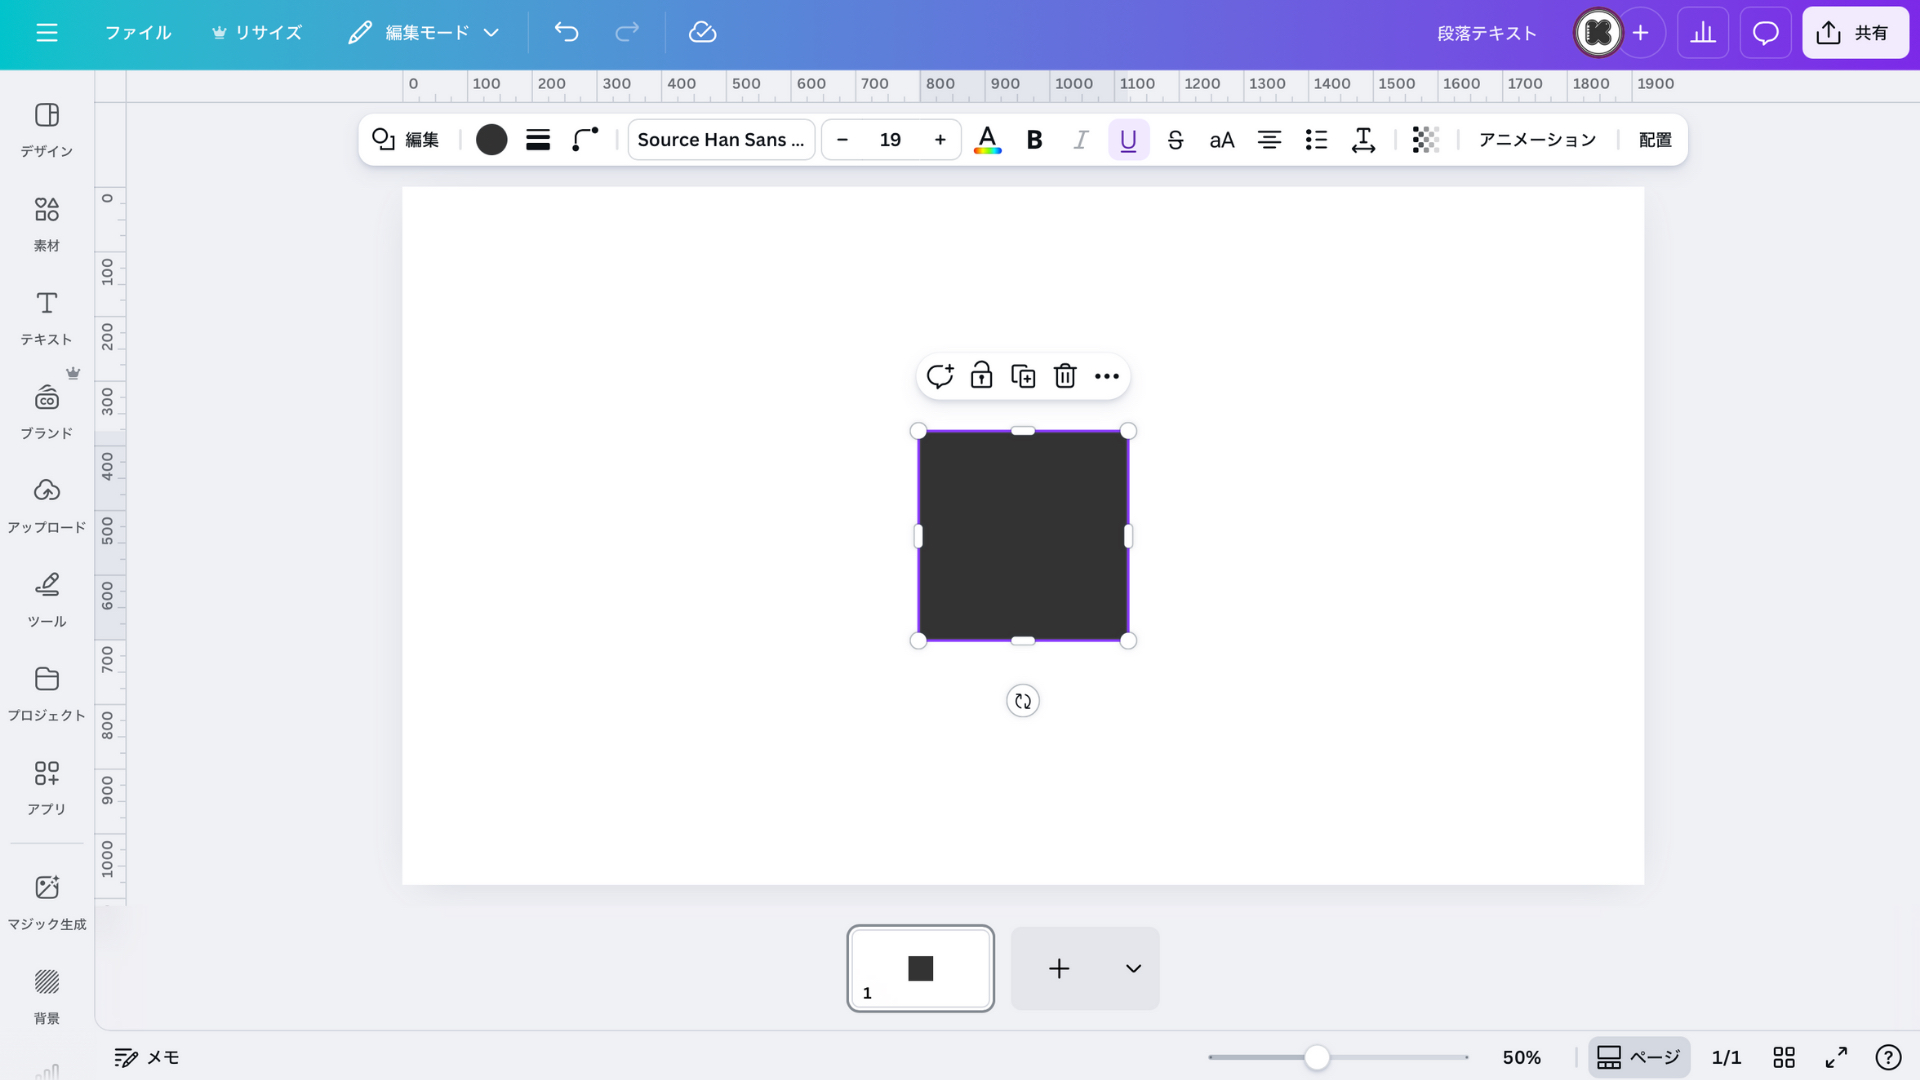
Task: Open the 素材 elements panel
Action: [x=47, y=224]
